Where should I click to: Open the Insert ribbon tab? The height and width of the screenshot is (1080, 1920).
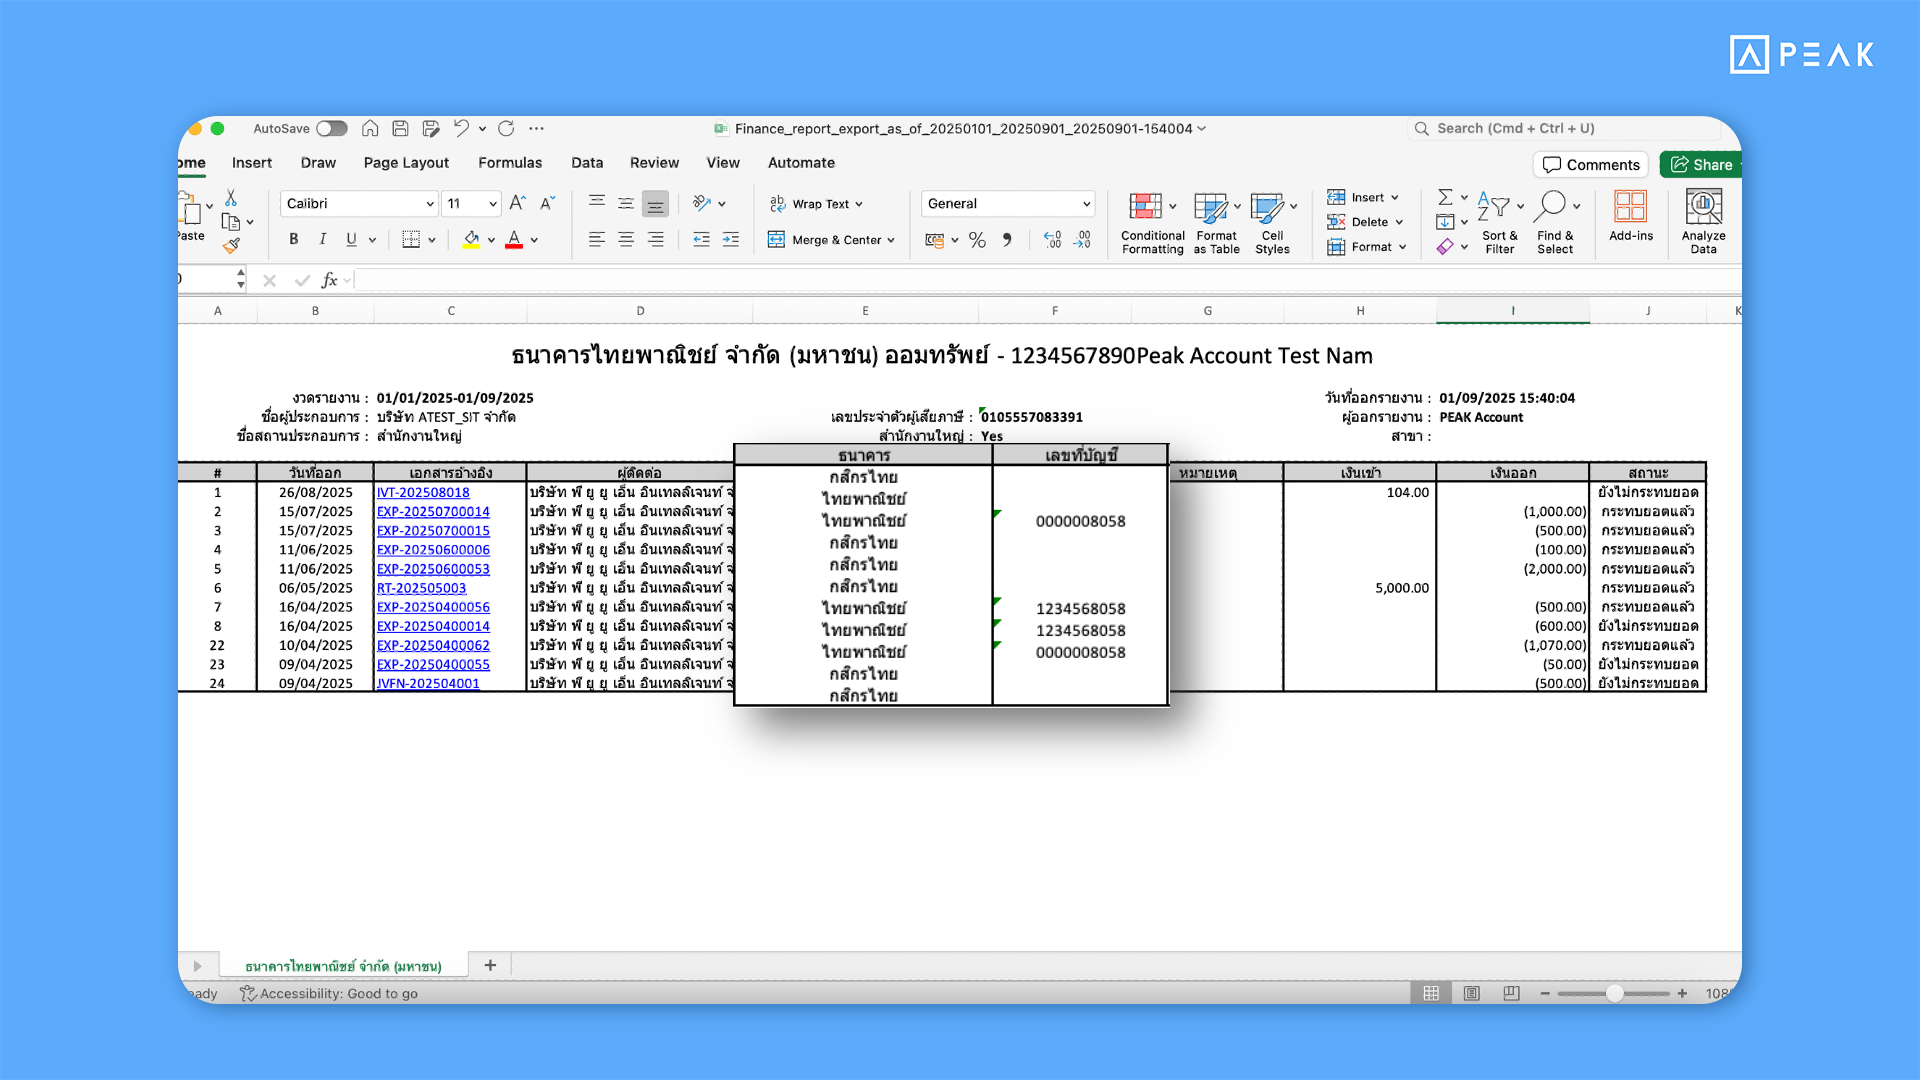coord(252,163)
